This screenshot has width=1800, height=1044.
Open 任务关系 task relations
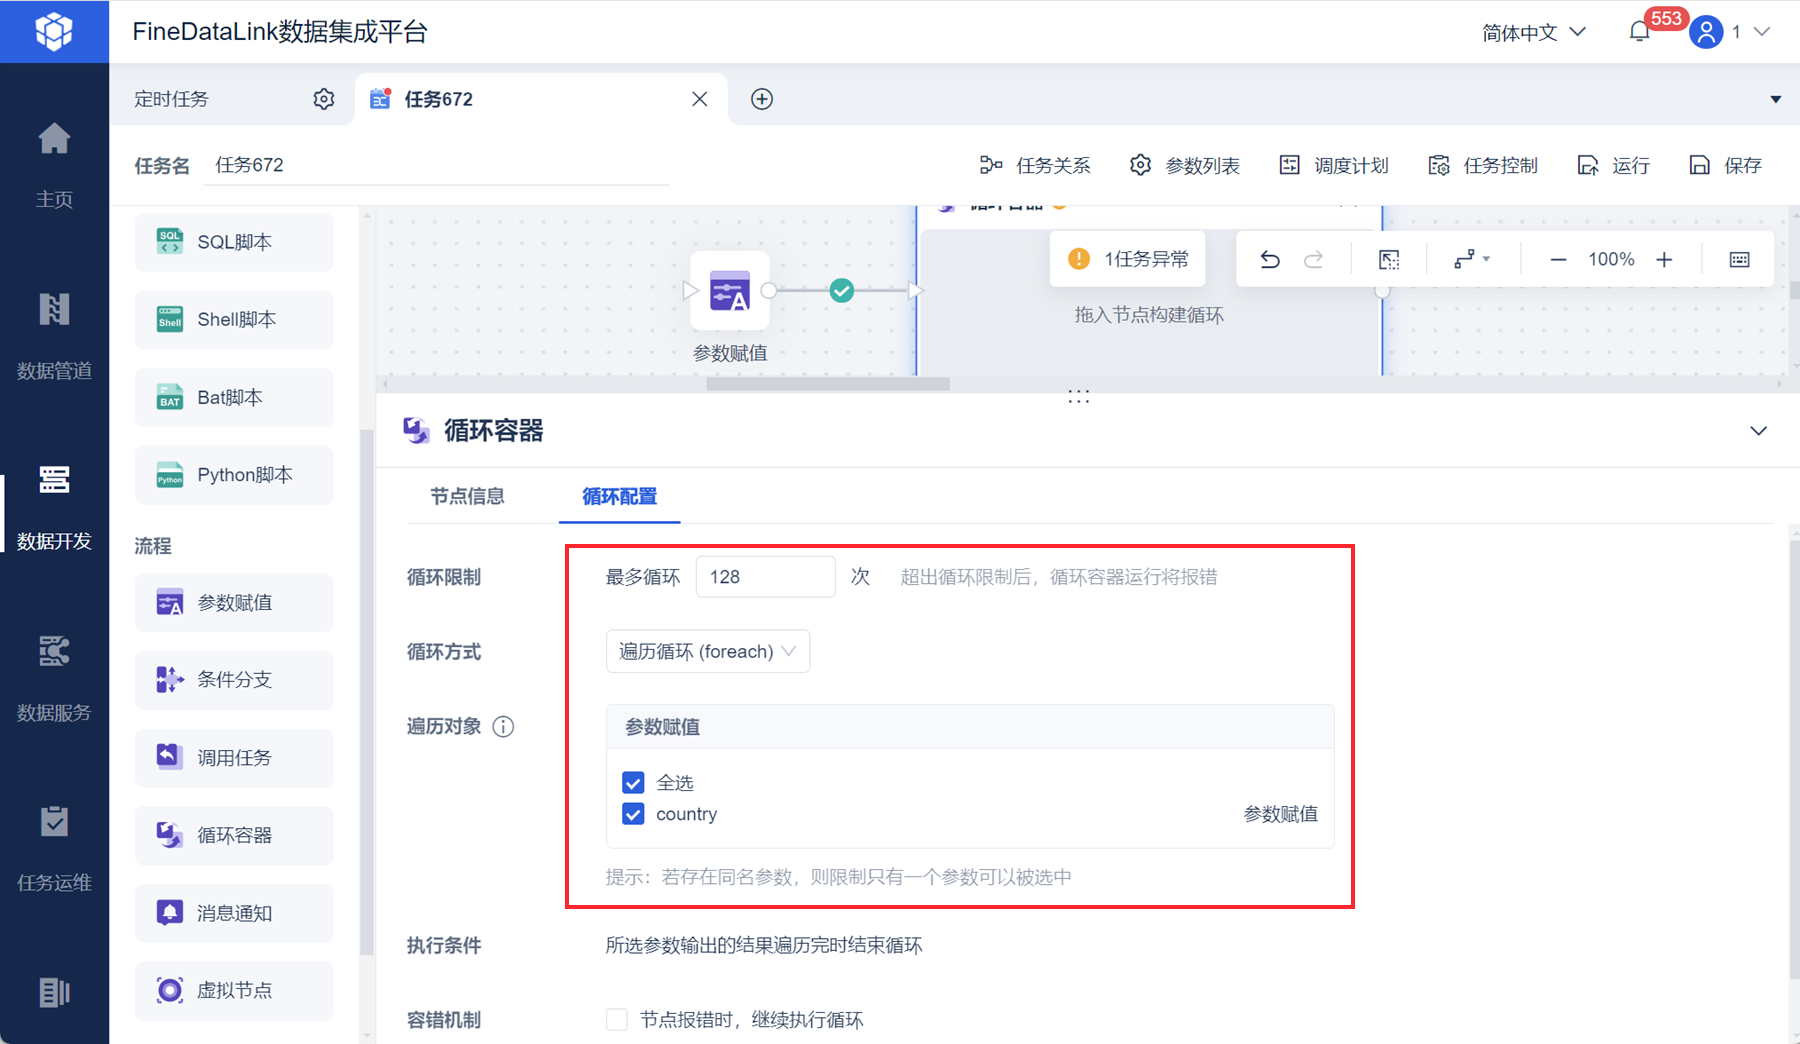tap(1035, 165)
